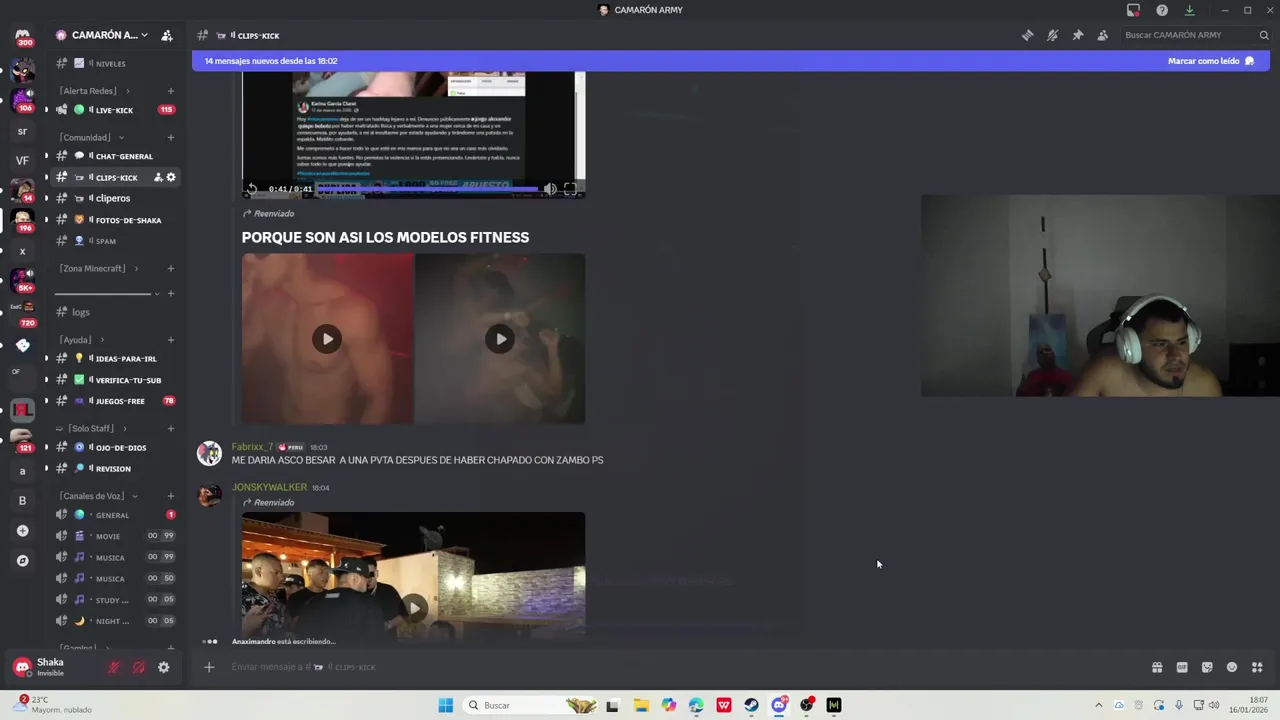
Task: Open the logs channel
Action: point(113,312)
